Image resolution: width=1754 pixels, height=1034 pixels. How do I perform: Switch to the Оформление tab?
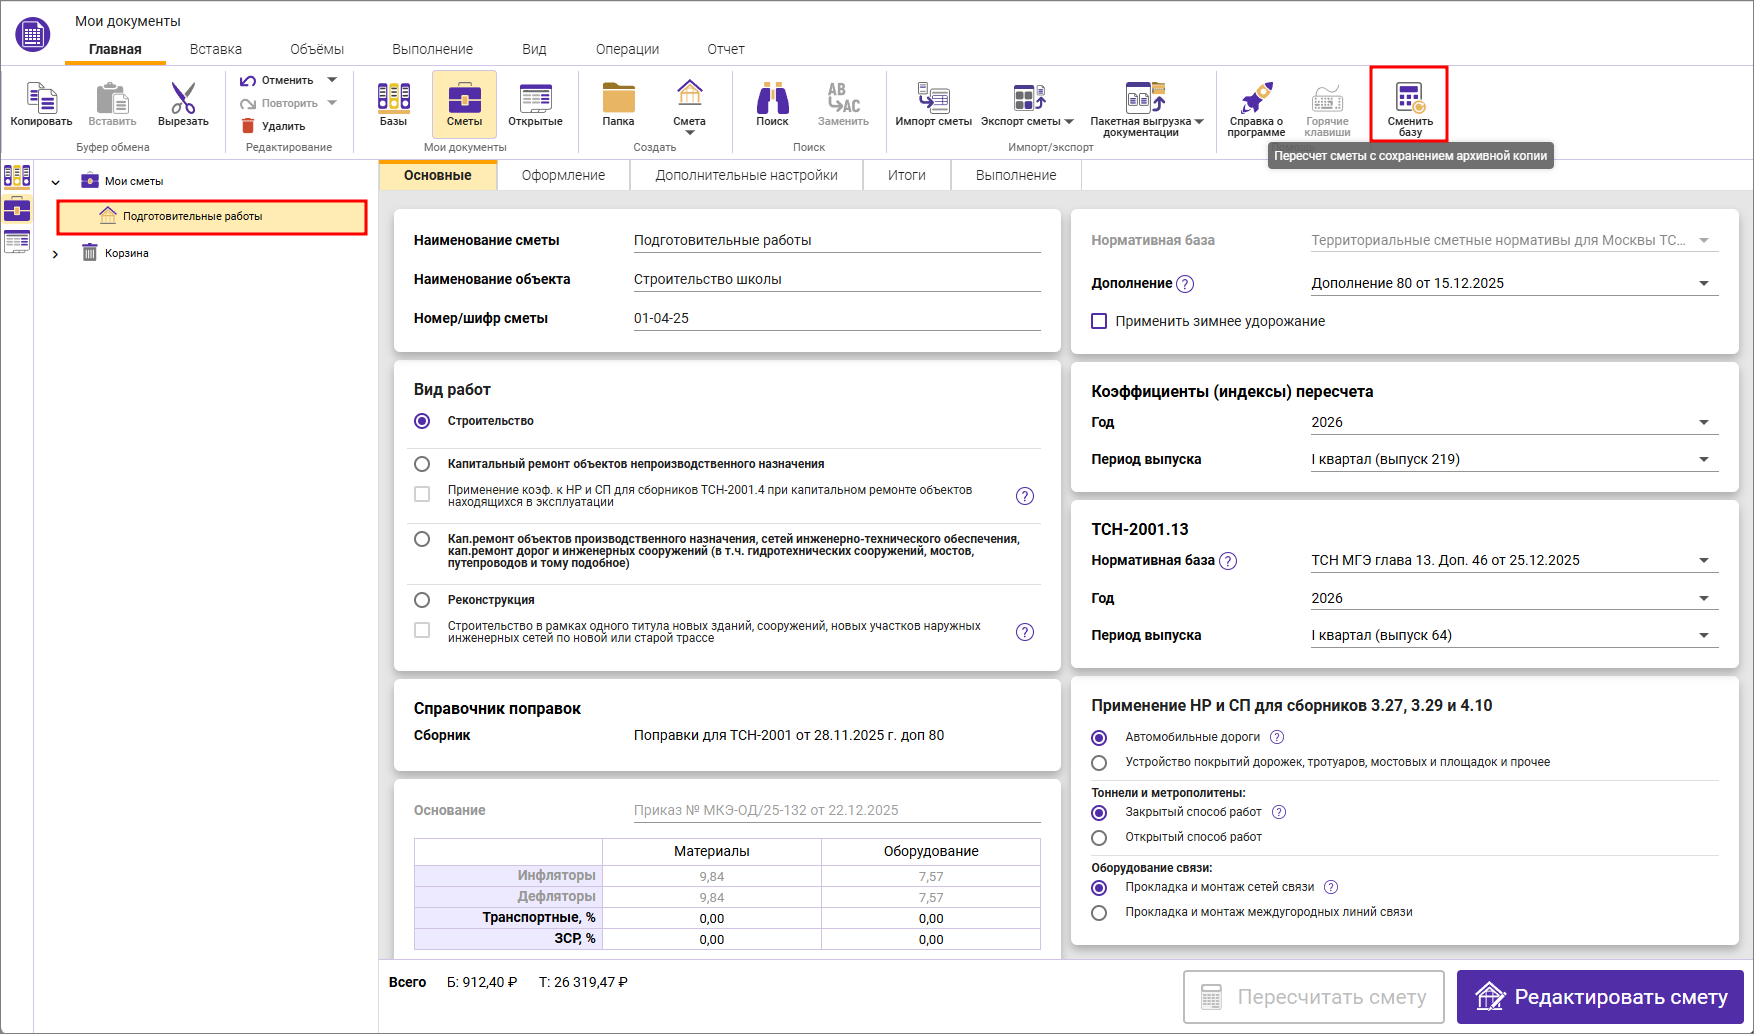click(563, 175)
